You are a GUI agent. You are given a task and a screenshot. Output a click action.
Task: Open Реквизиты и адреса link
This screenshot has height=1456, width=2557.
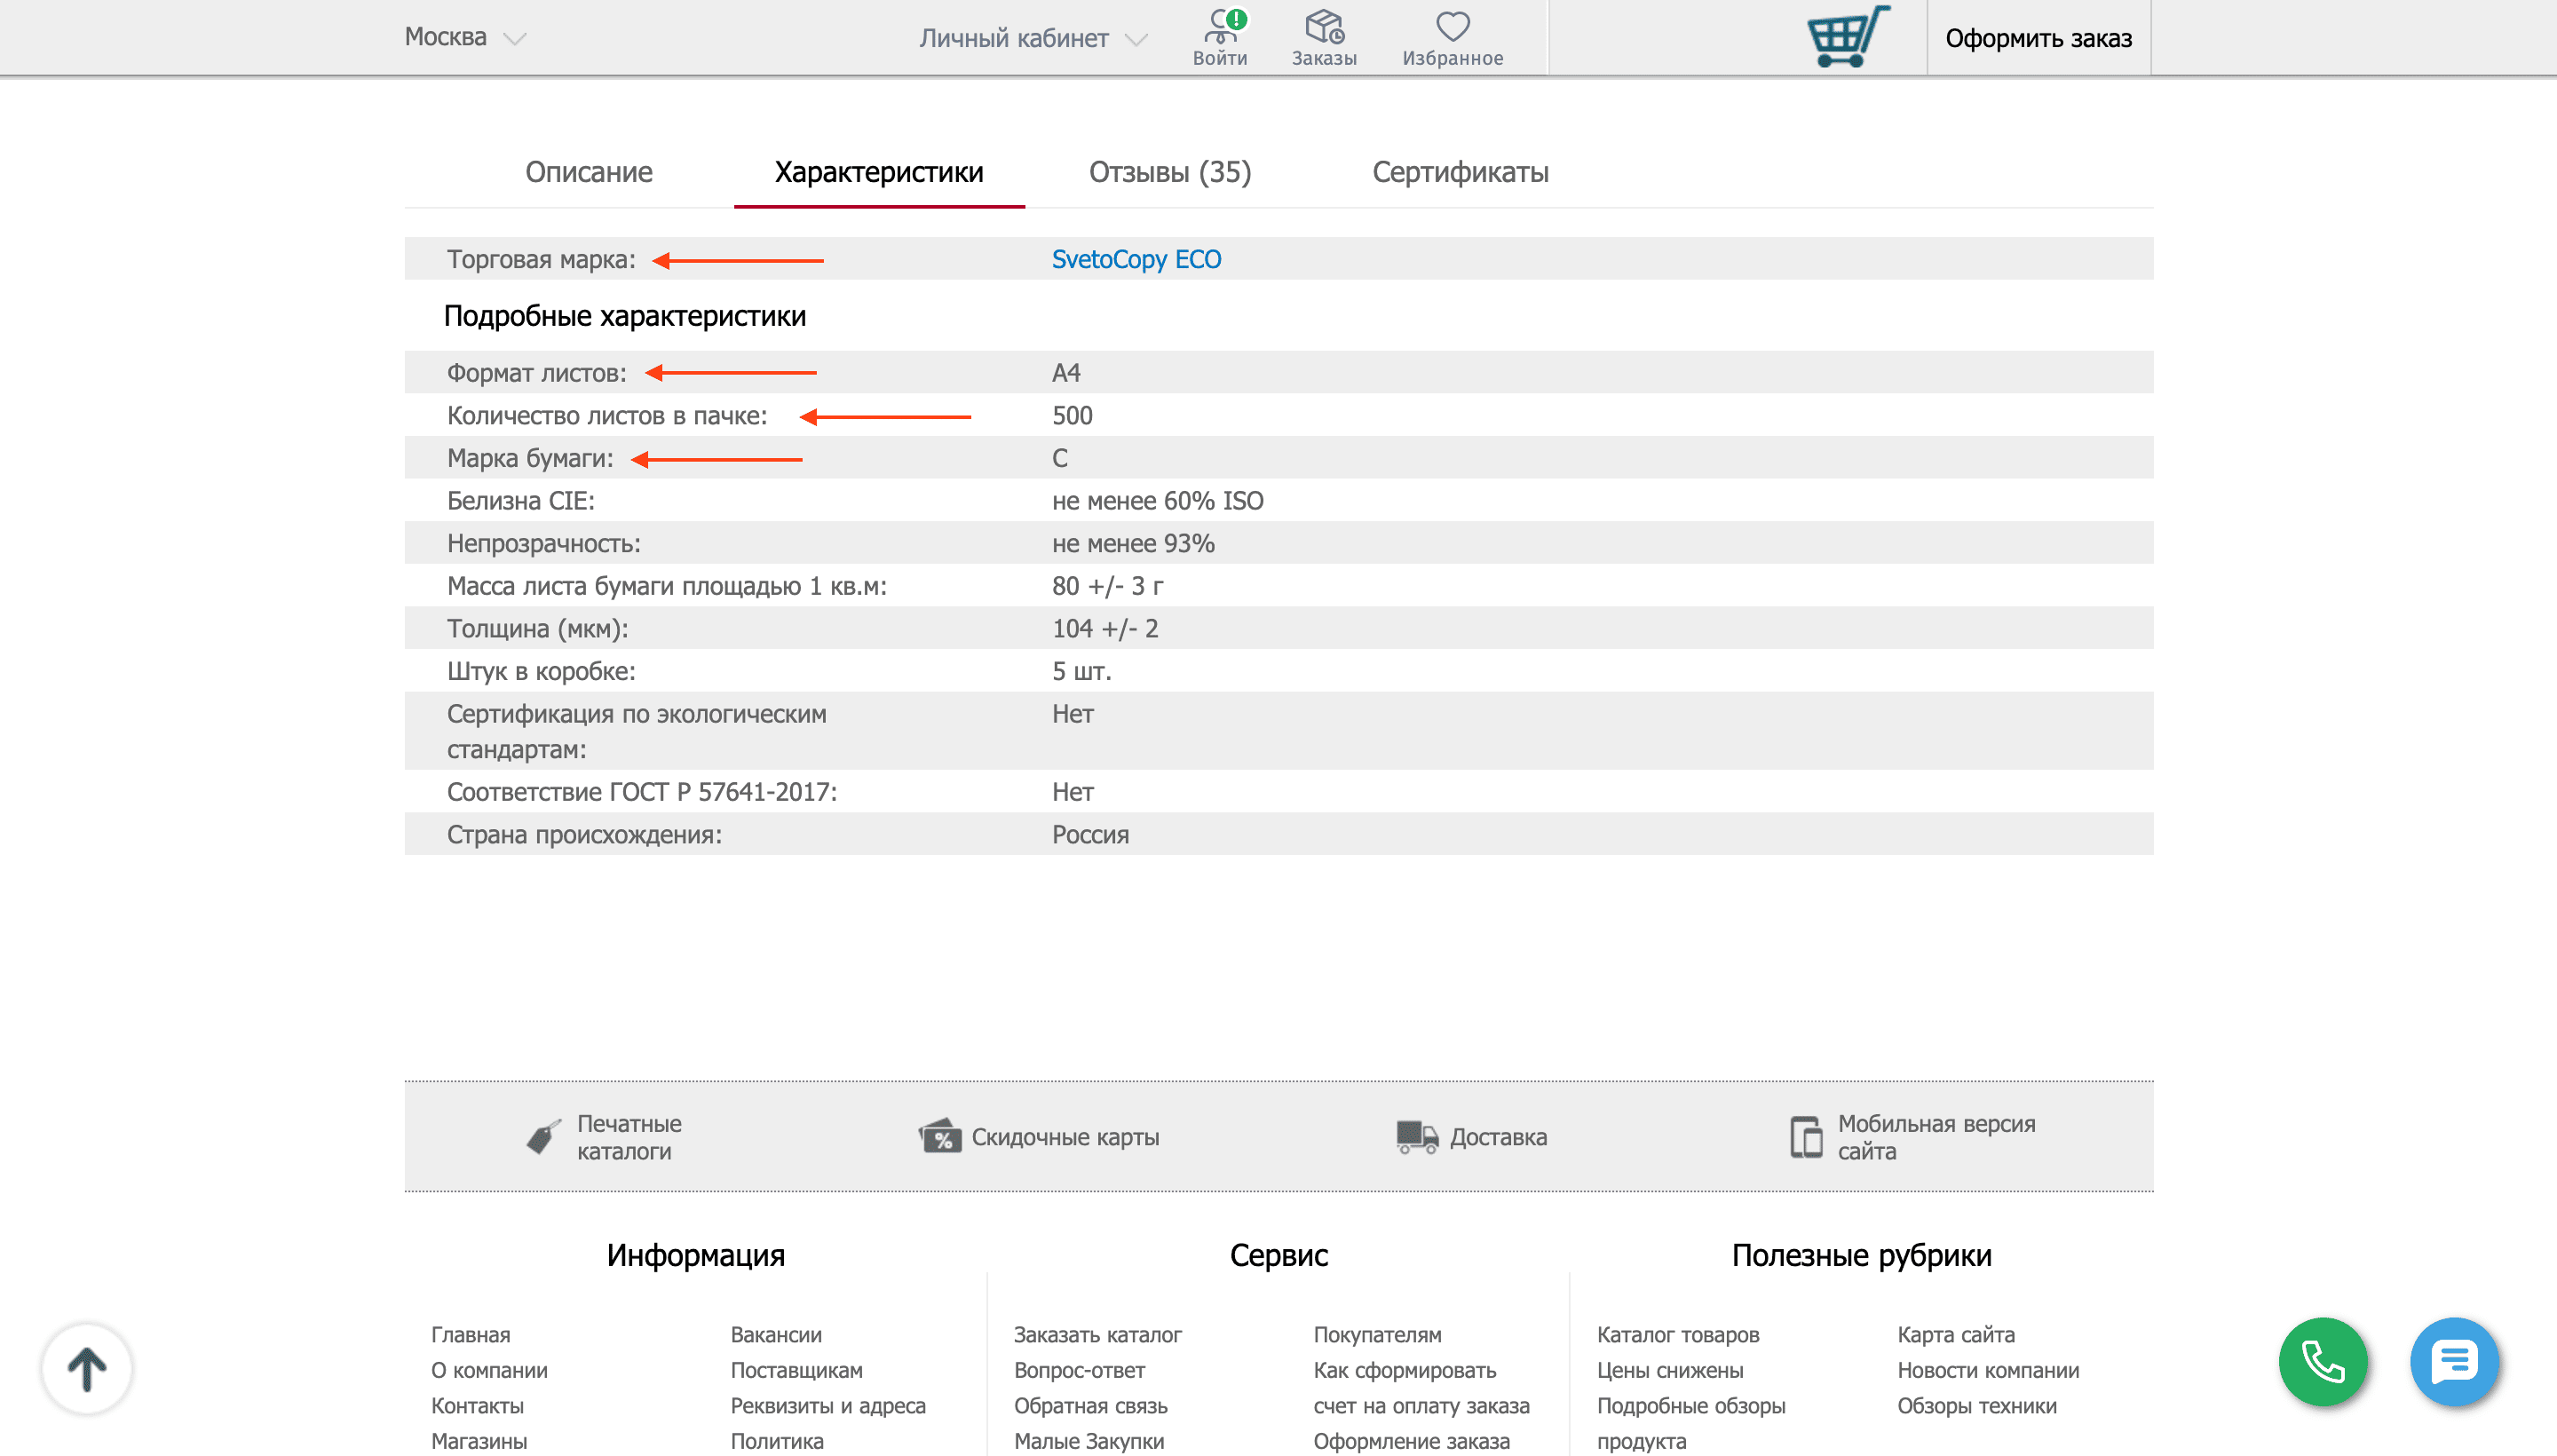828,1406
